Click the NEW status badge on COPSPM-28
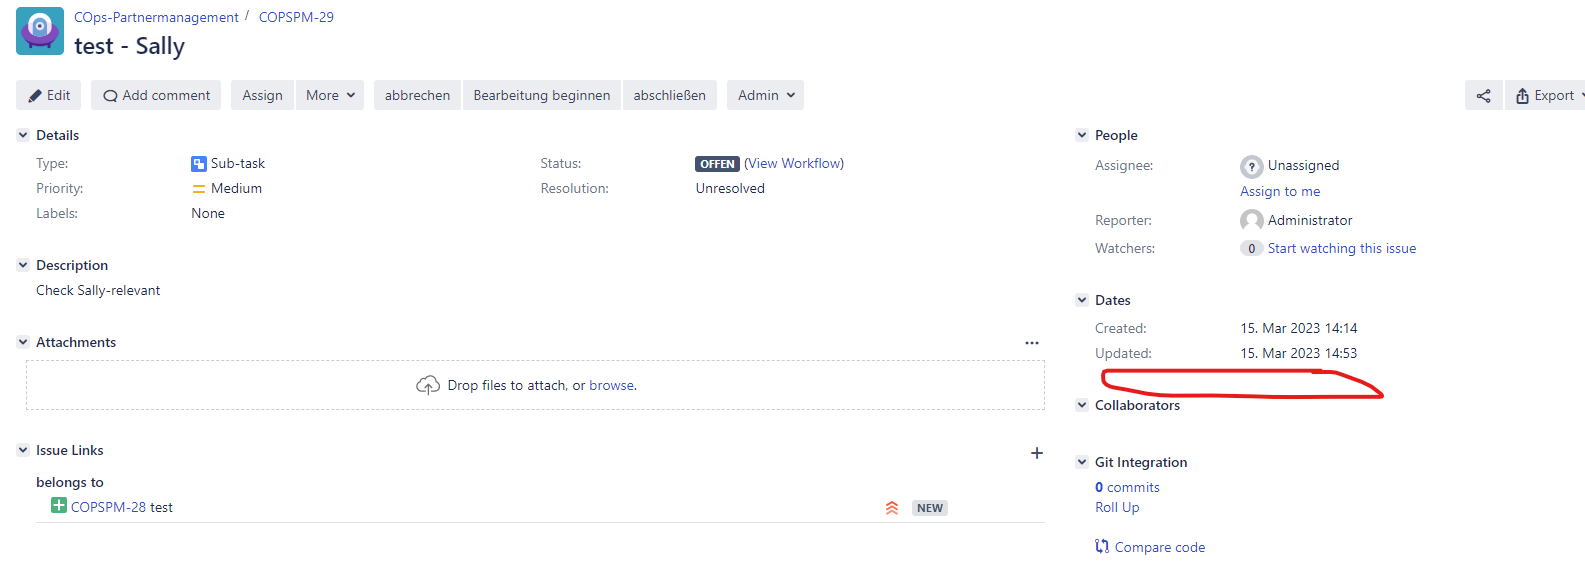Screen dimensions: 1585x577 tap(930, 508)
